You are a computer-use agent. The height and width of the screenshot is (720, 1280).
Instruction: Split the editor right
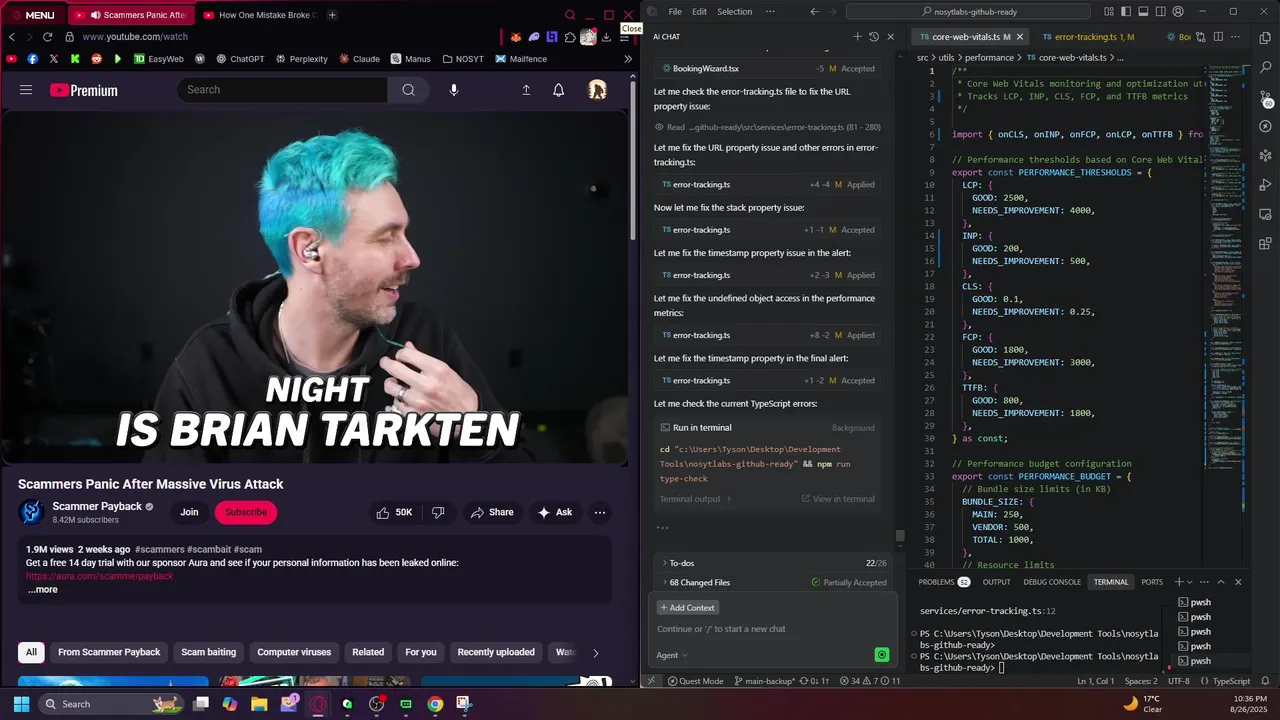[x=1218, y=37]
